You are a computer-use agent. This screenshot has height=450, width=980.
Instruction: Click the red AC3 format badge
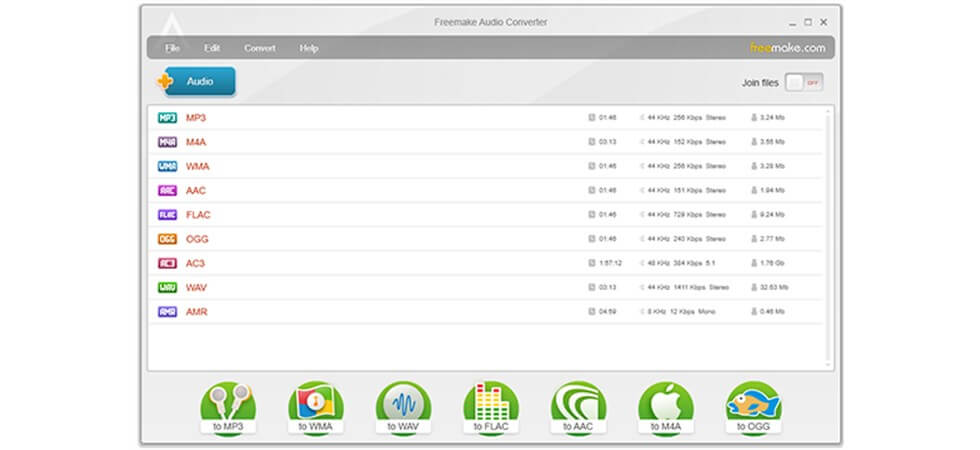point(168,263)
